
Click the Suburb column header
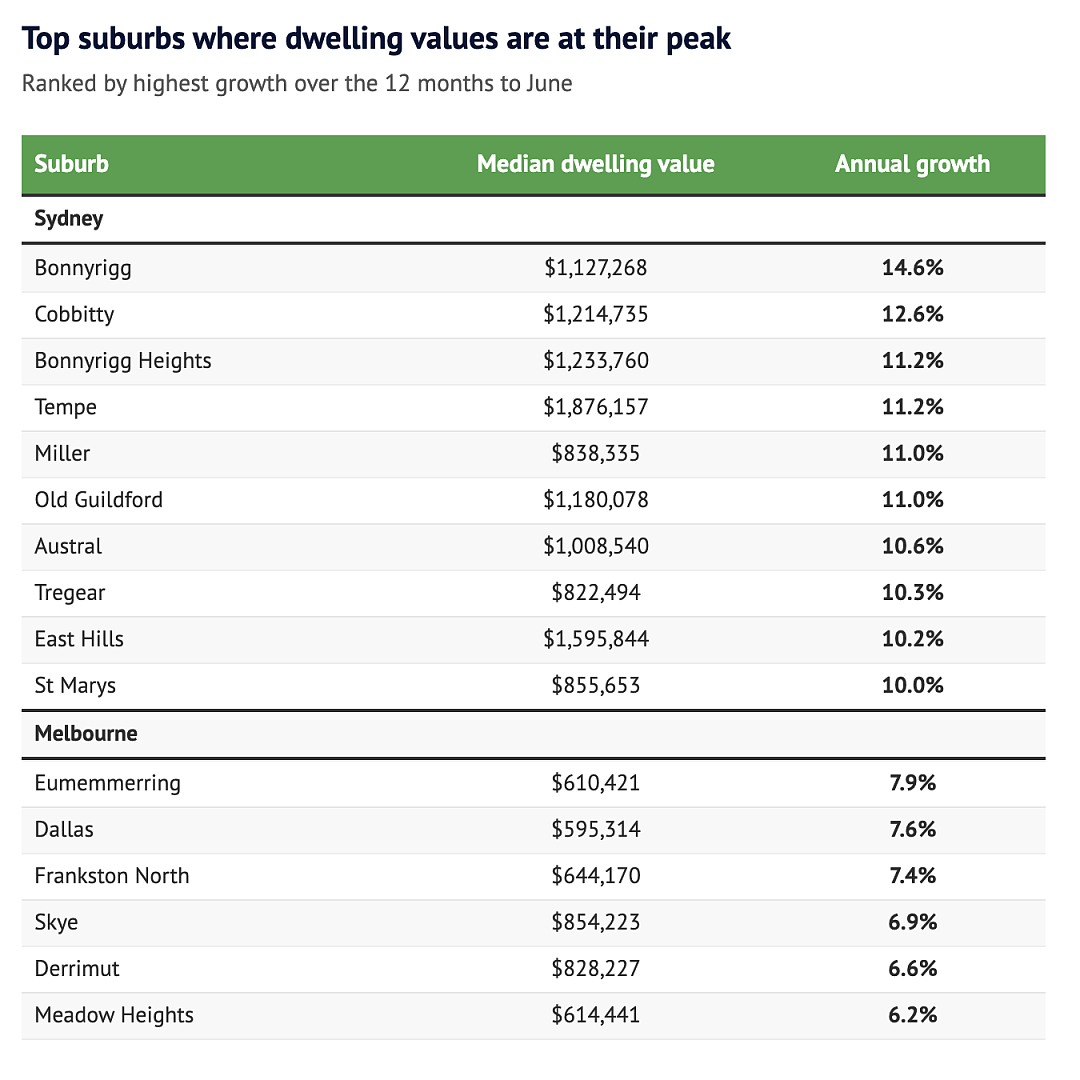tap(72, 164)
